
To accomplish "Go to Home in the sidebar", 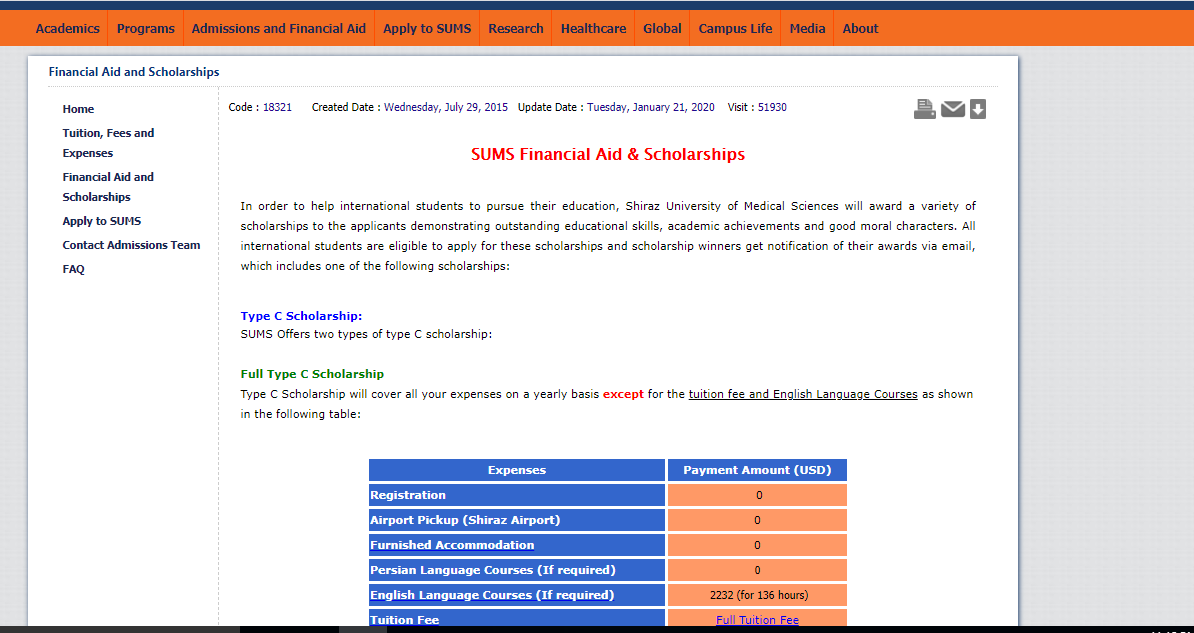I will (78, 109).
